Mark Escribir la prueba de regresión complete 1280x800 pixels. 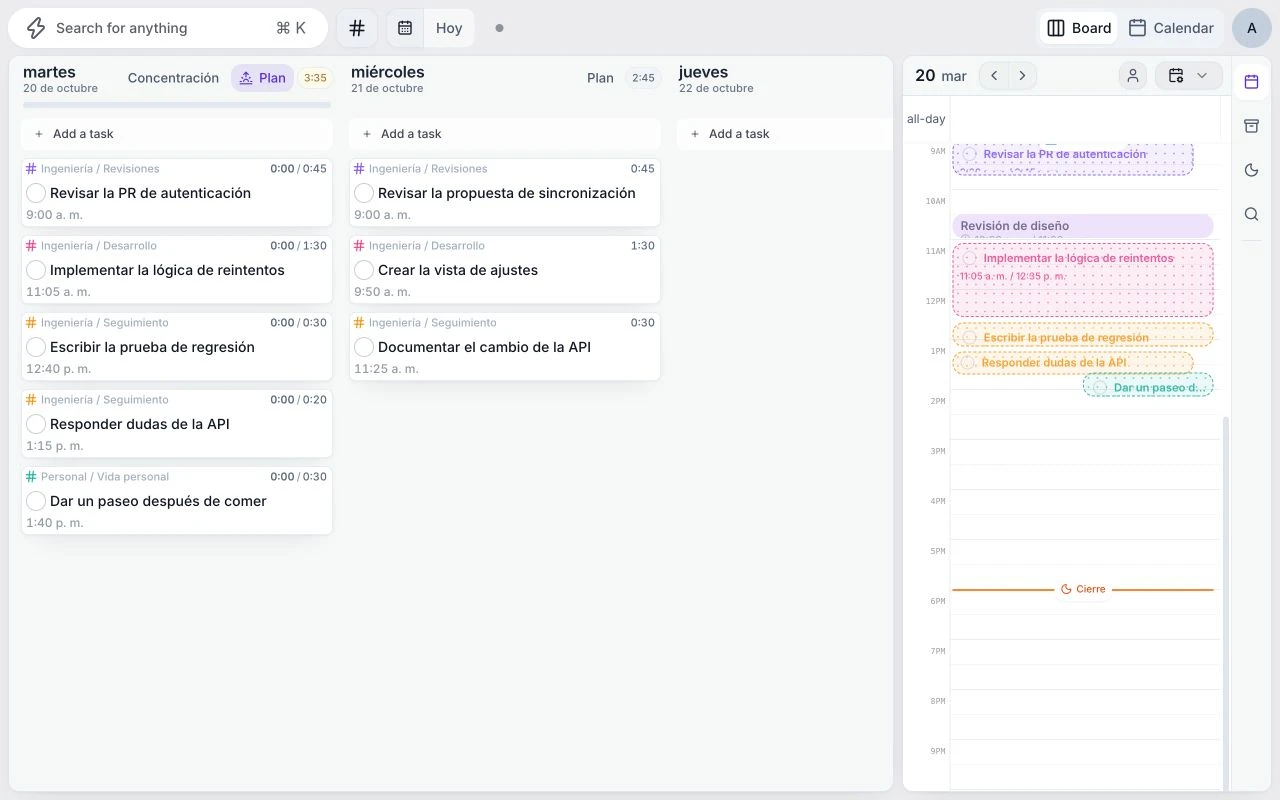[x=36, y=347]
